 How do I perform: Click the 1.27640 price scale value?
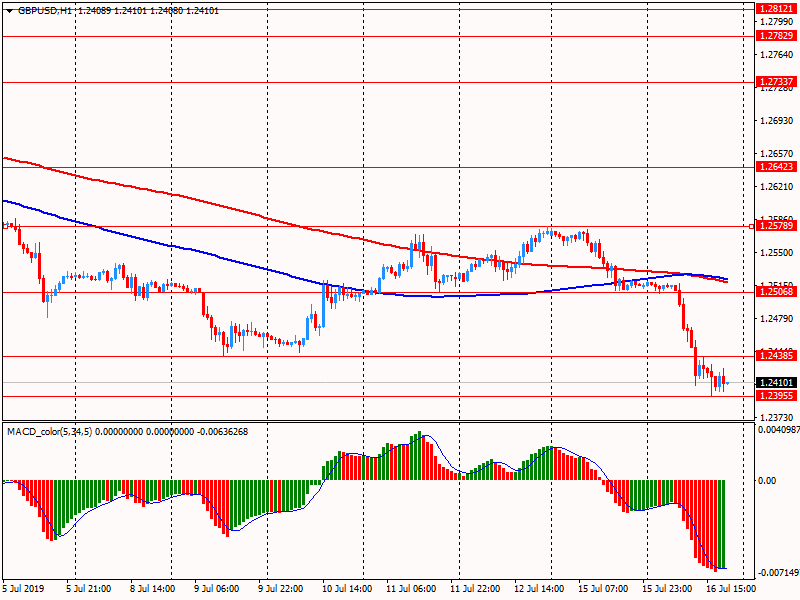(777, 55)
